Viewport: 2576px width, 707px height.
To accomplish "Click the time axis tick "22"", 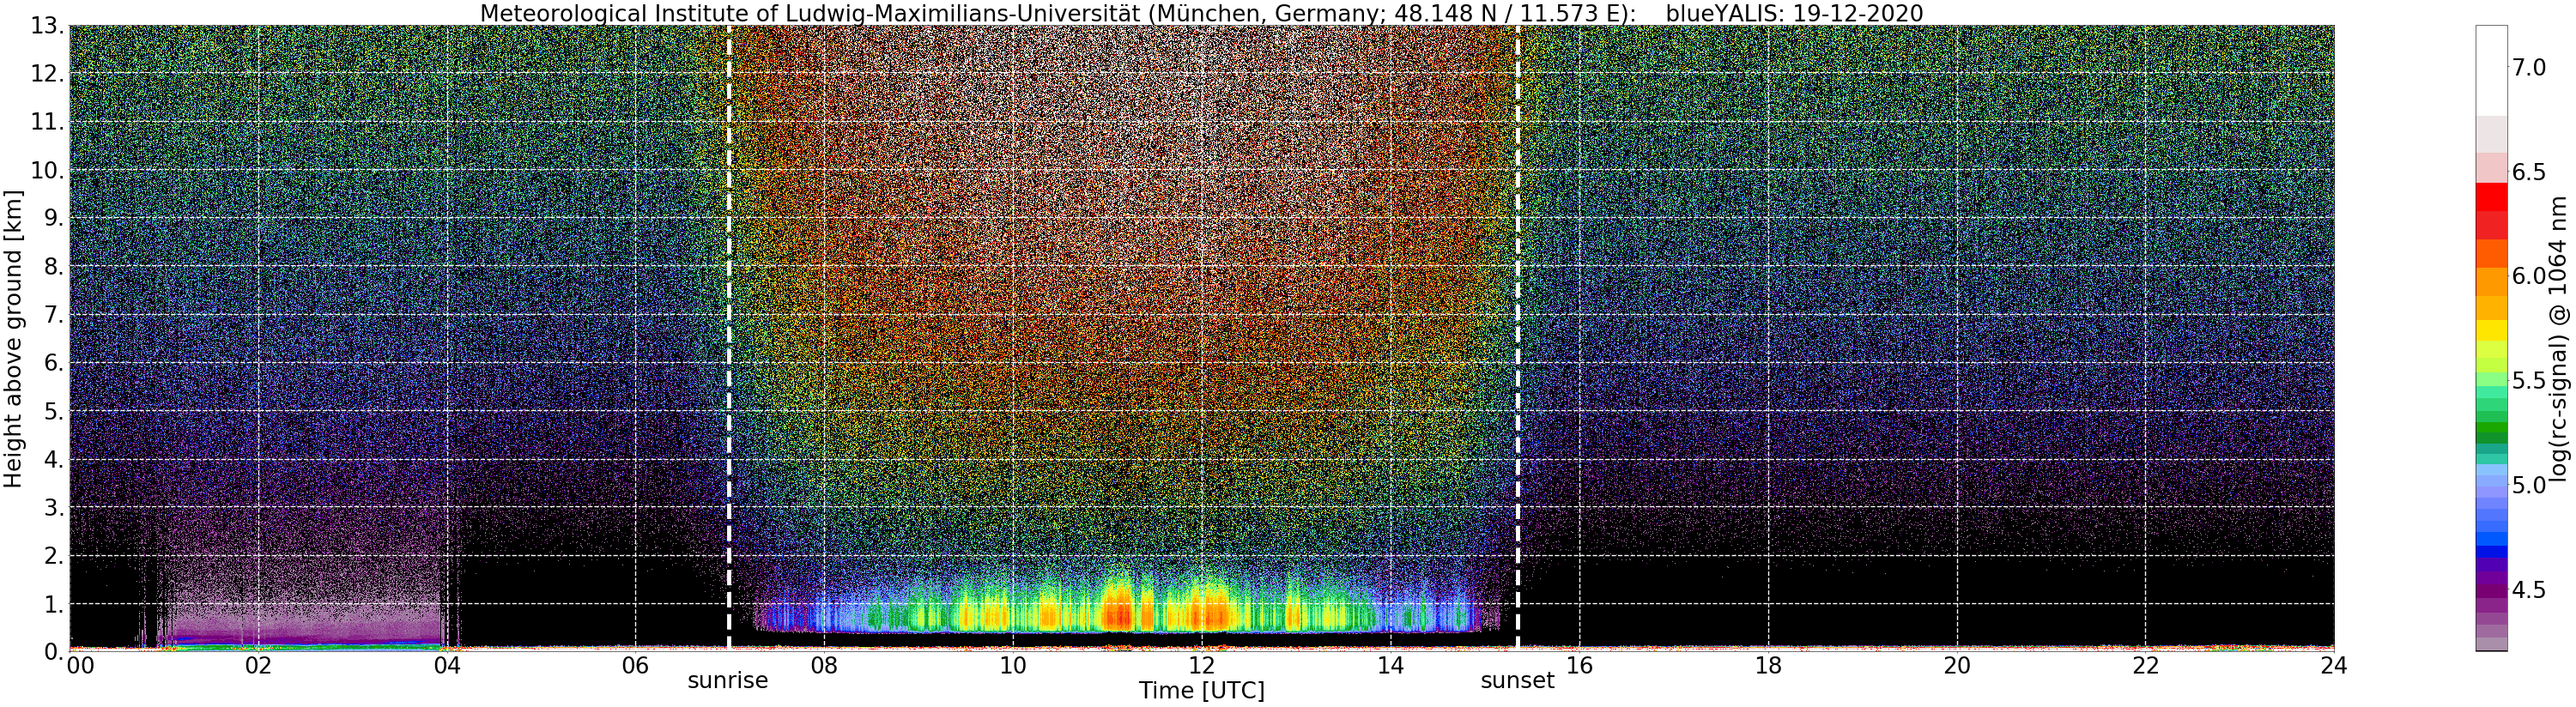I will point(2146,666).
